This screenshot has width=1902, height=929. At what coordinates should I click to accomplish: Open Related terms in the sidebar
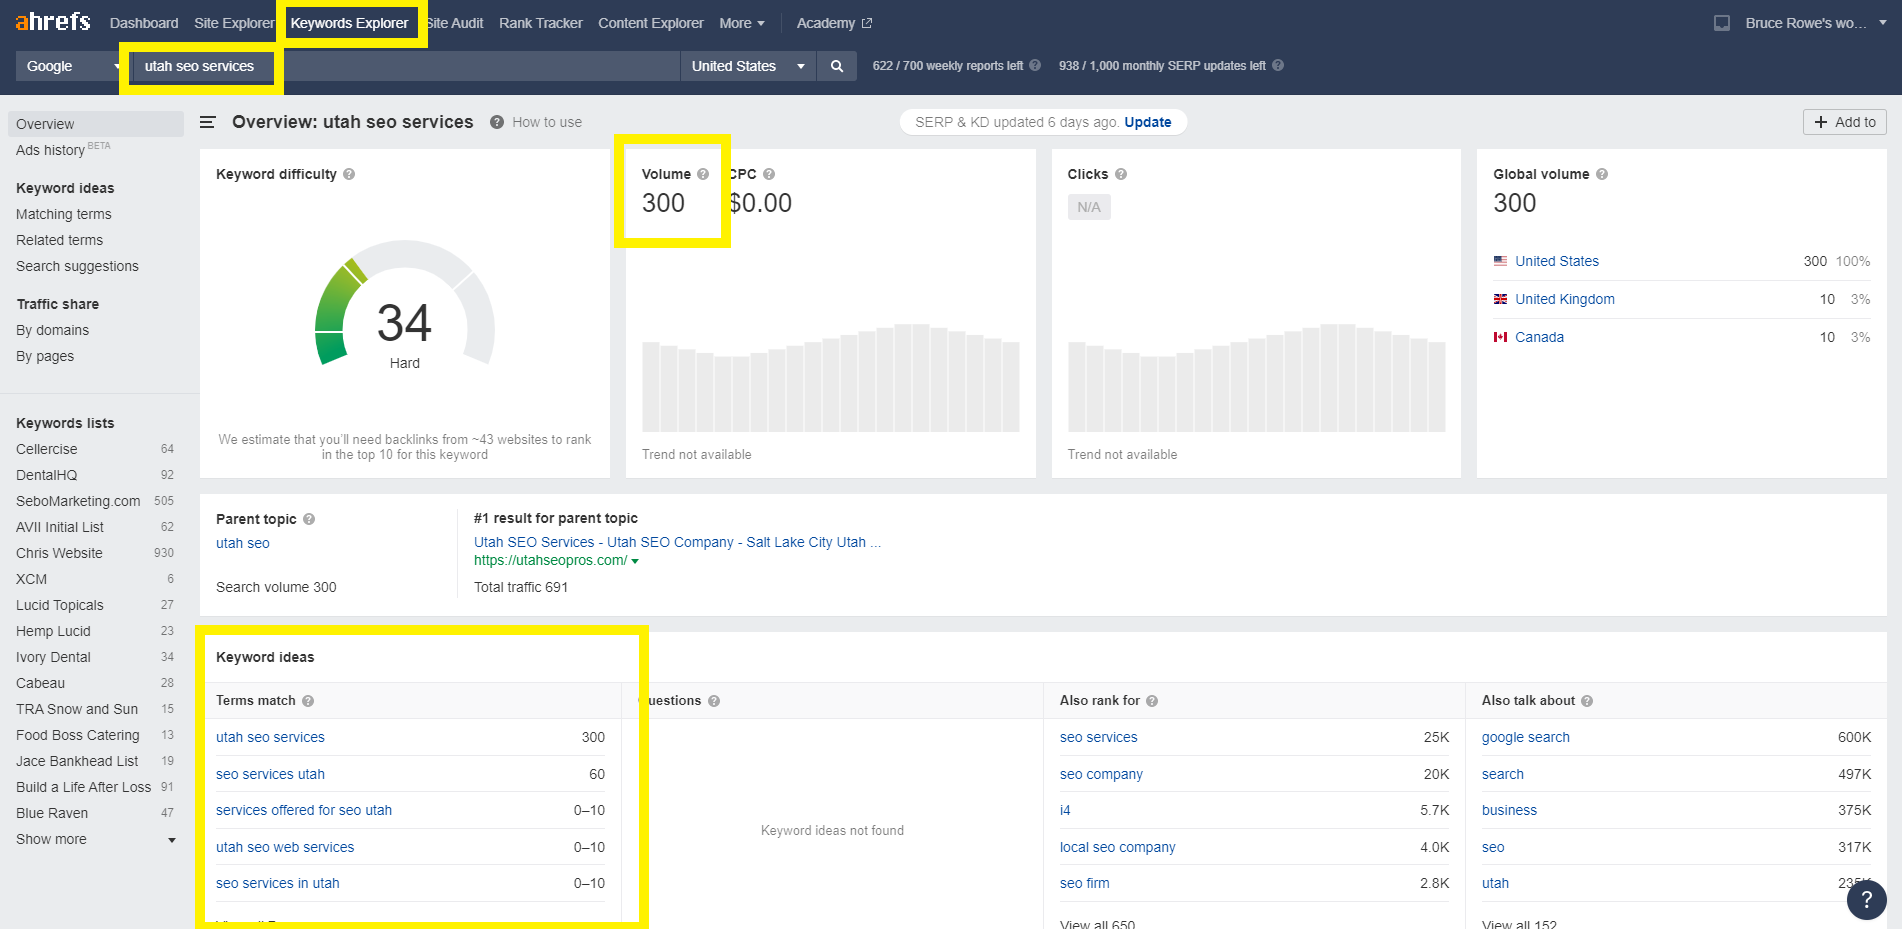tap(59, 240)
